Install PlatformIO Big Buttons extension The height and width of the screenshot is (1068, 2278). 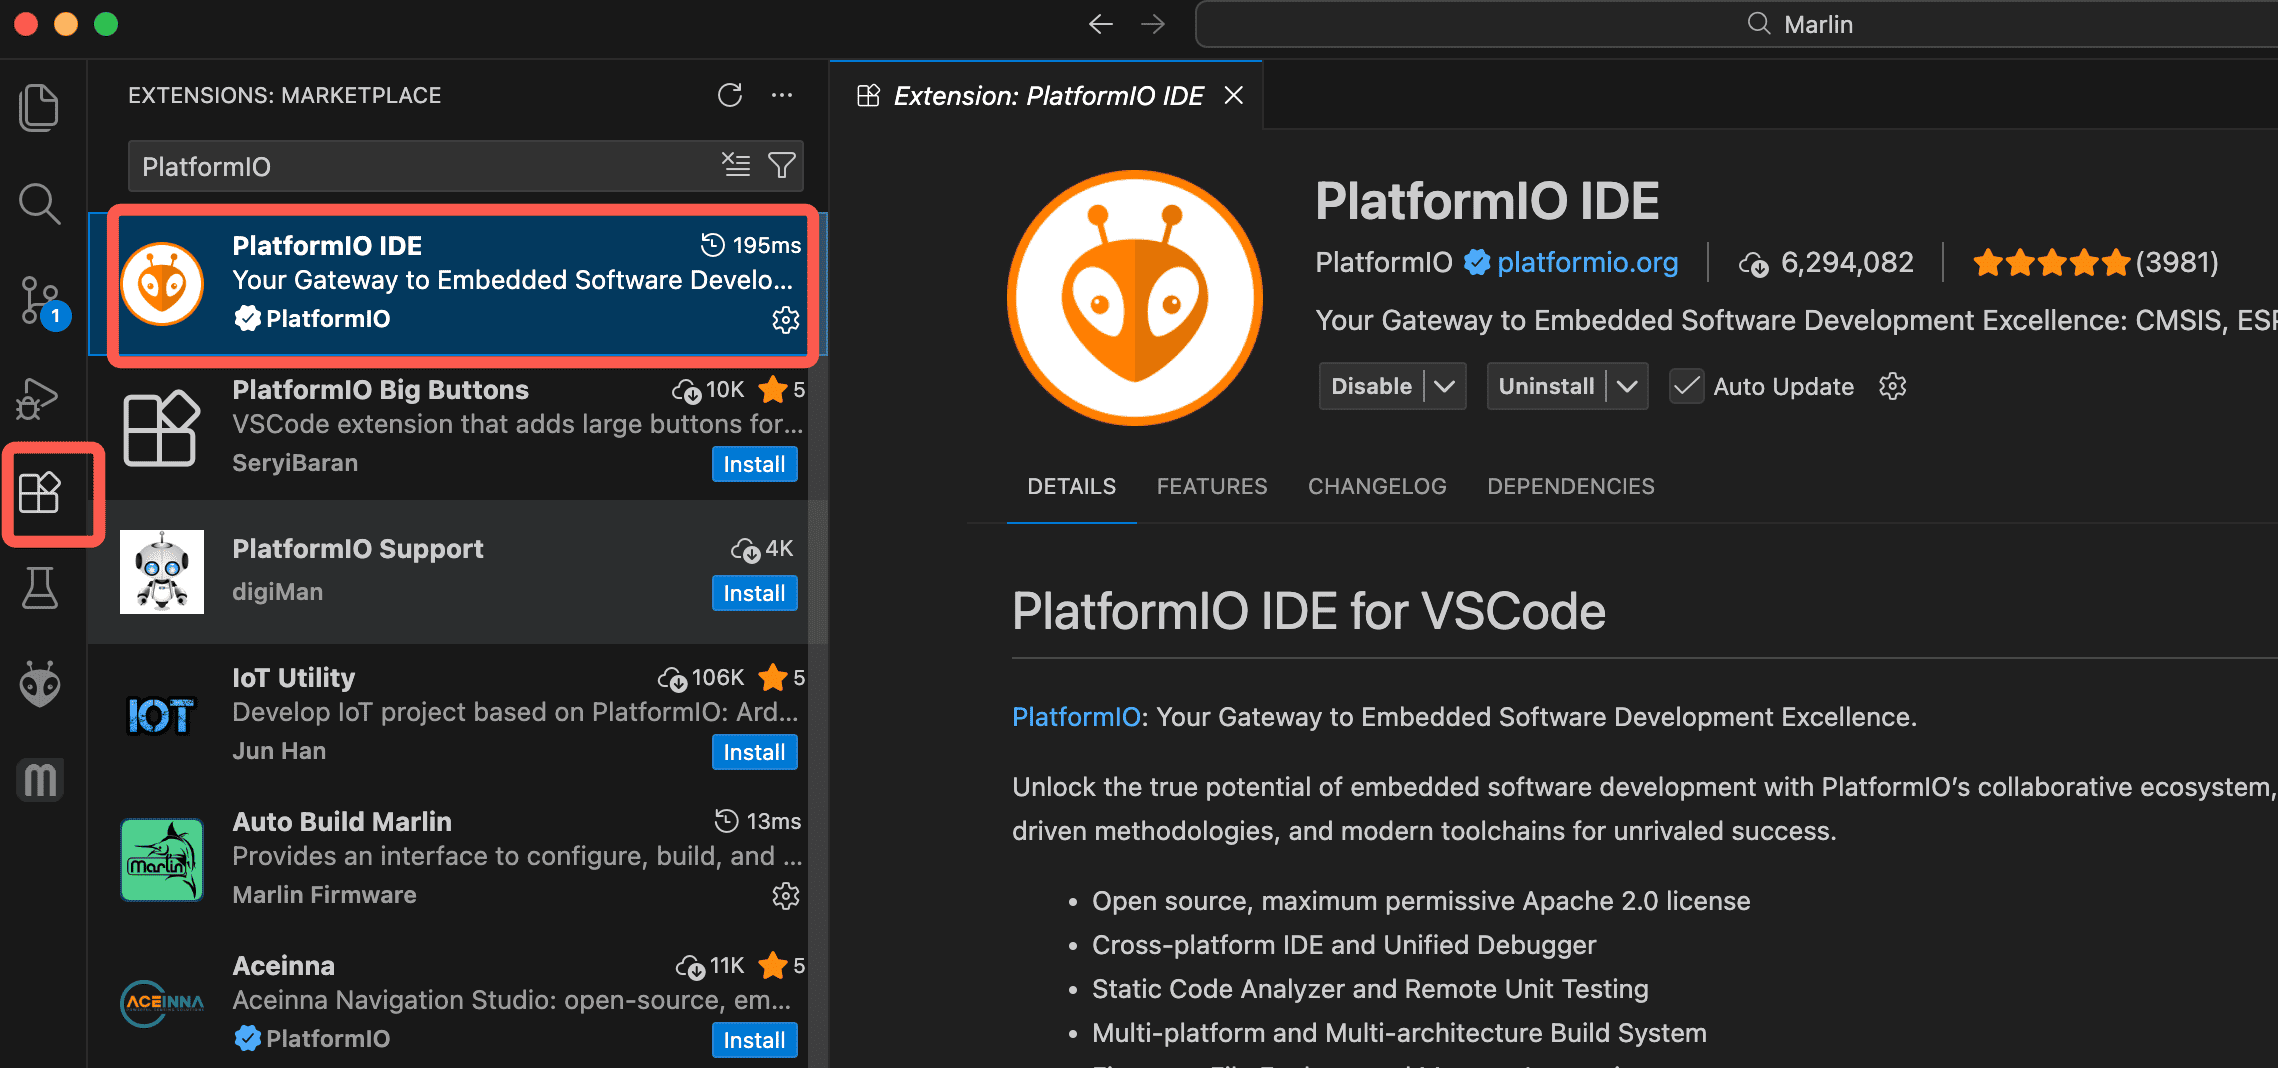click(754, 465)
